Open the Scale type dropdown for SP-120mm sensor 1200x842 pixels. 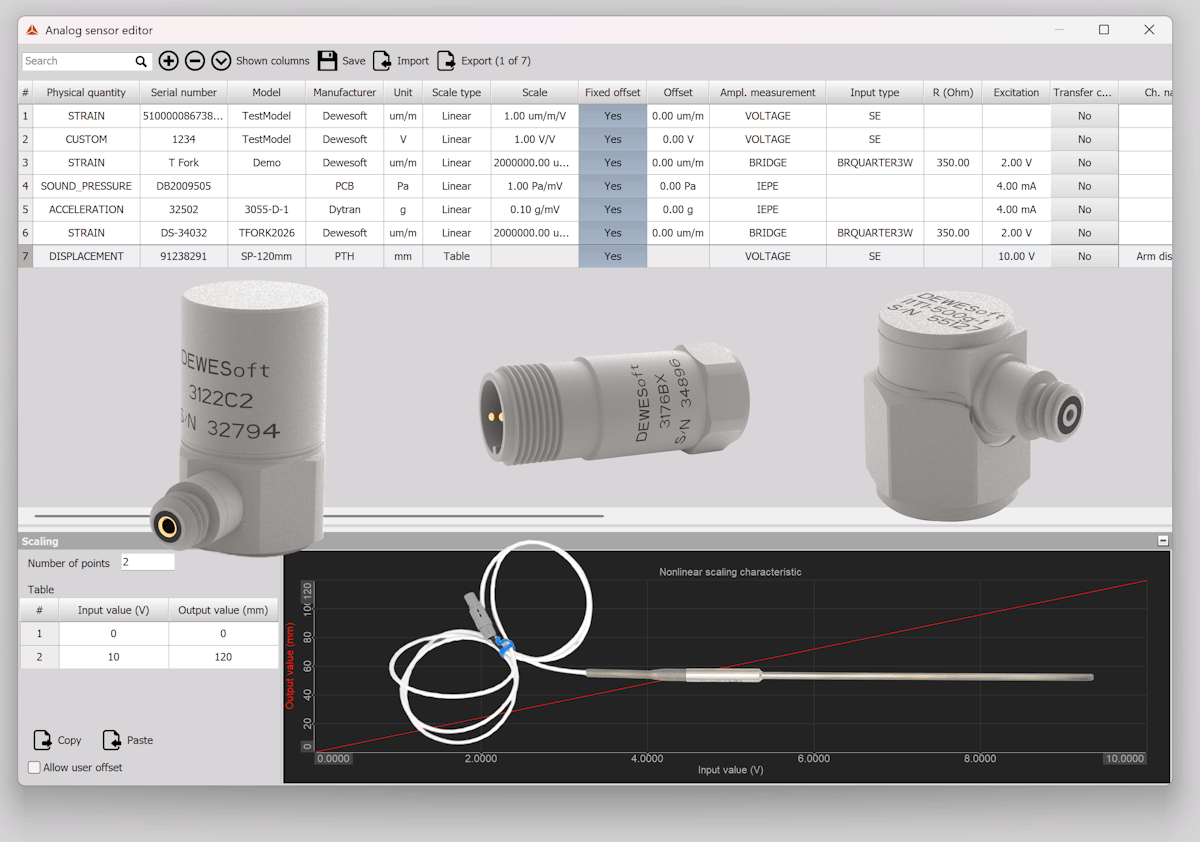pyautogui.click(x=456, y=255)
